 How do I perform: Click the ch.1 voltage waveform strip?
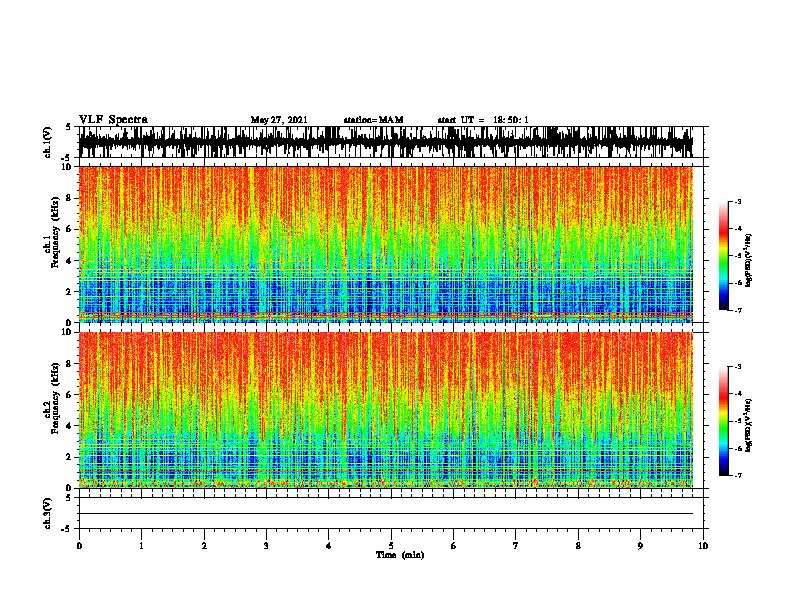click(x=385, y=142)
